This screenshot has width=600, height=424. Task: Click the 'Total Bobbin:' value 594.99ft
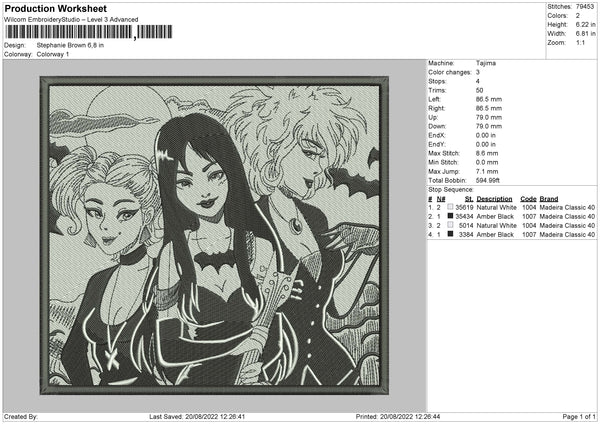[488, 180]
